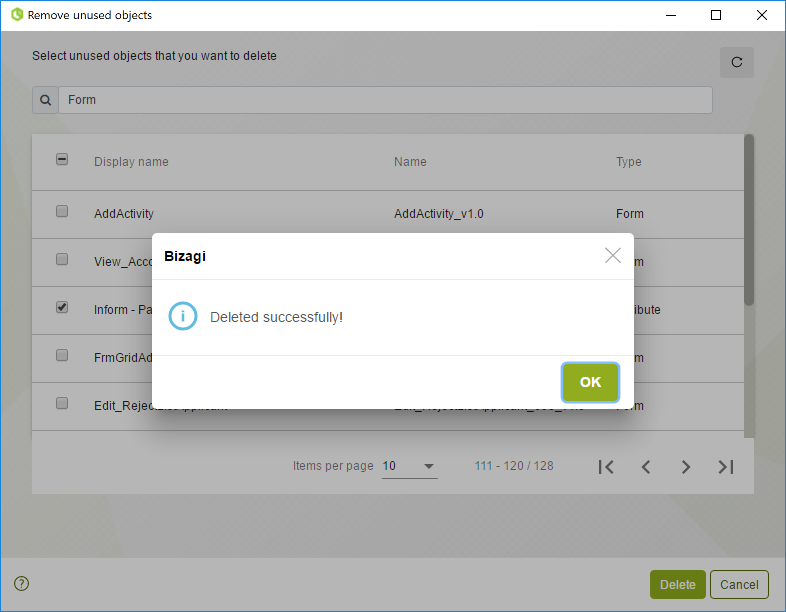Screen dimensions: 786x612
Task: Close the Bizagi message dialog
Action: tap(613, 256)
